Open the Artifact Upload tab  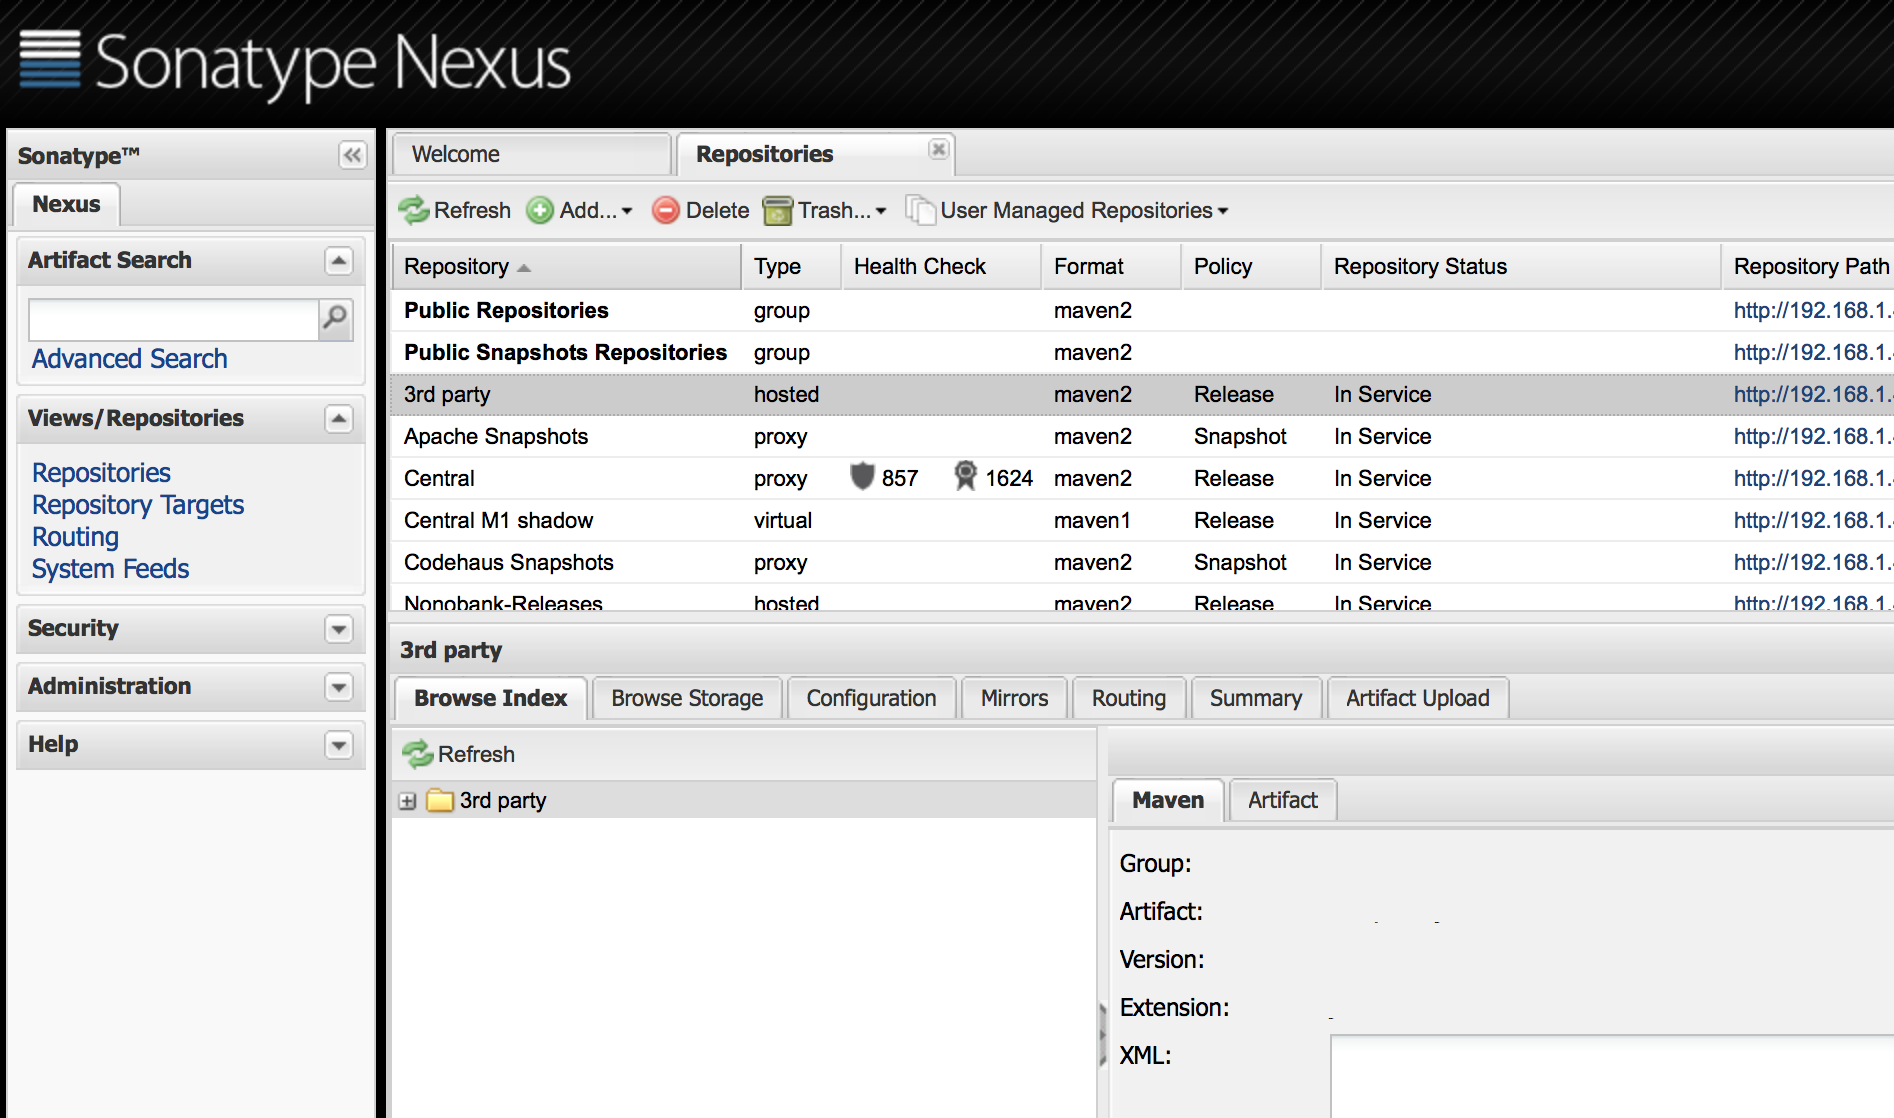click(1417, 698)
